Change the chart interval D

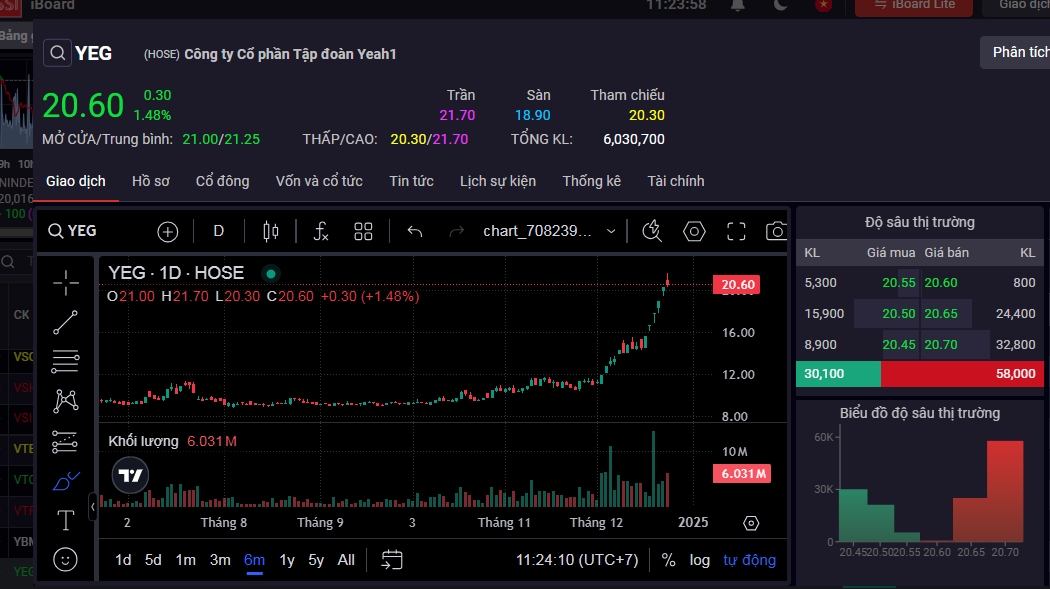[218, 231]
